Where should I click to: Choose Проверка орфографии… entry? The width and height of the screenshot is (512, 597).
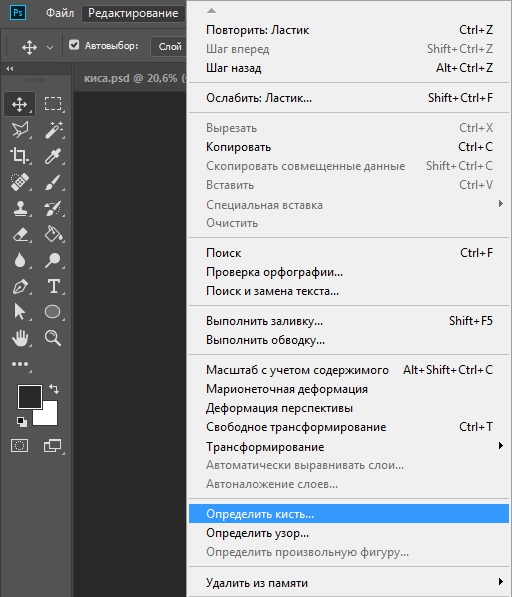[x=349, y=272]
